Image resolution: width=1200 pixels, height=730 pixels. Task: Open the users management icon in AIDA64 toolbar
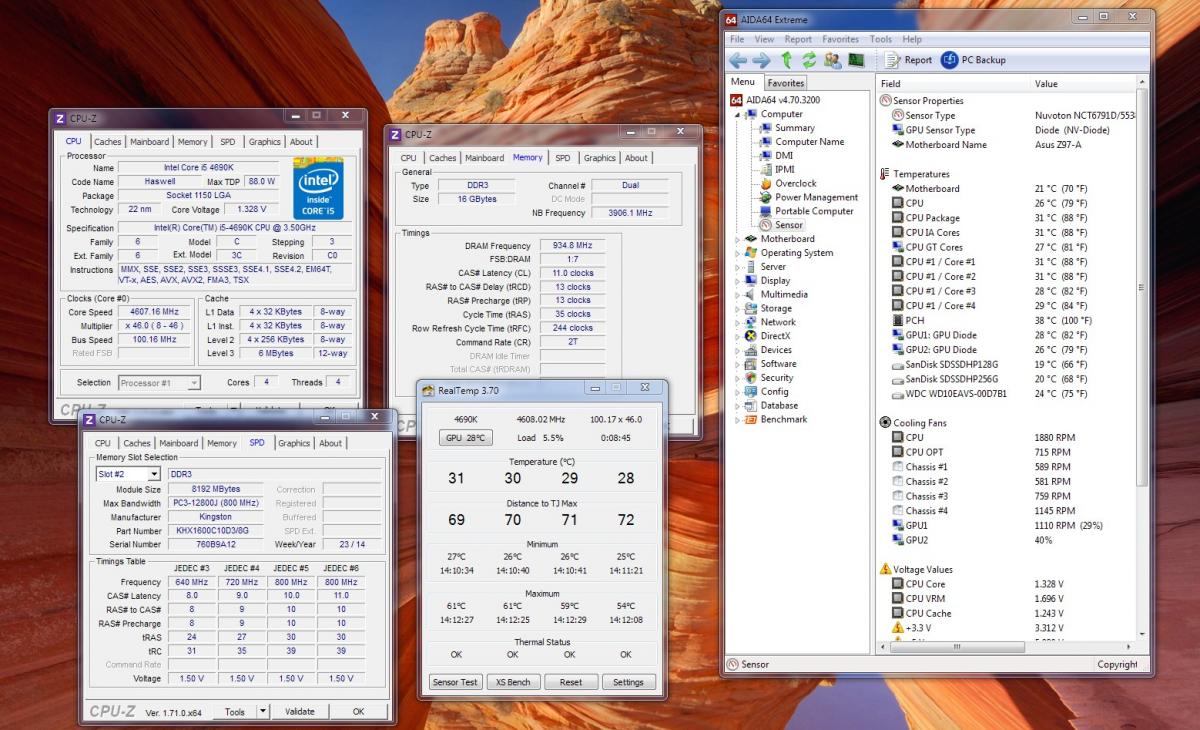(x=832, y=60)
